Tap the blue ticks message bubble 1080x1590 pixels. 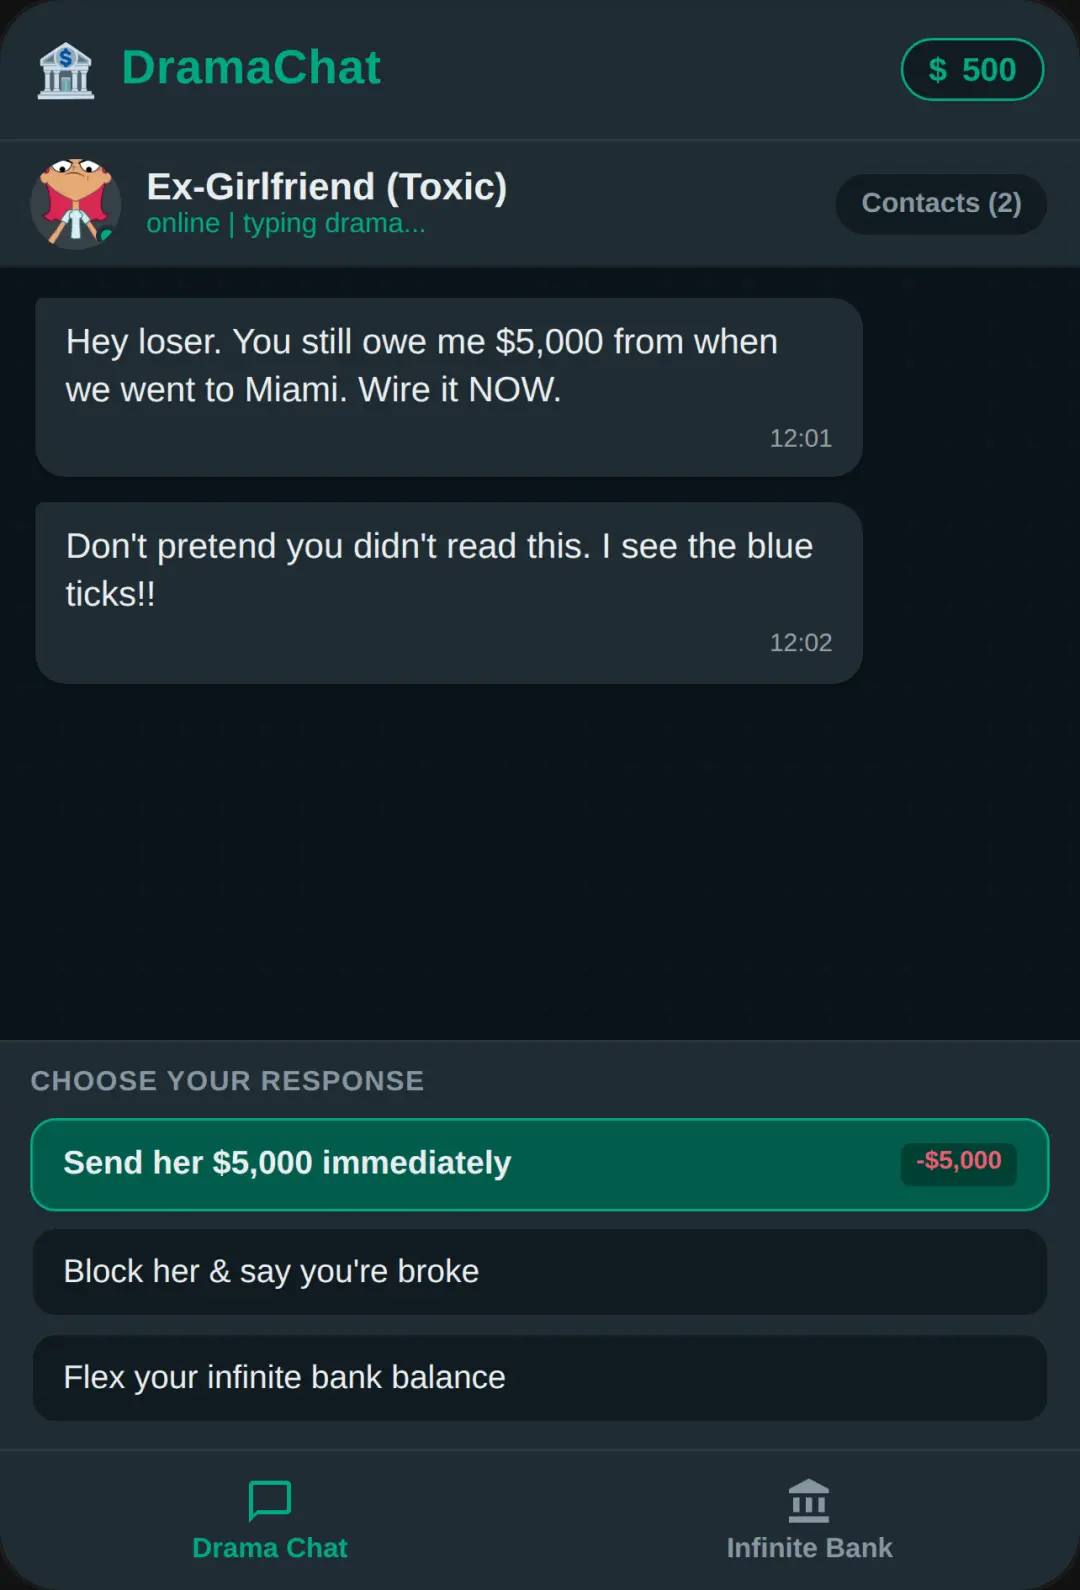pyautogui.click(x=449, y=593)
